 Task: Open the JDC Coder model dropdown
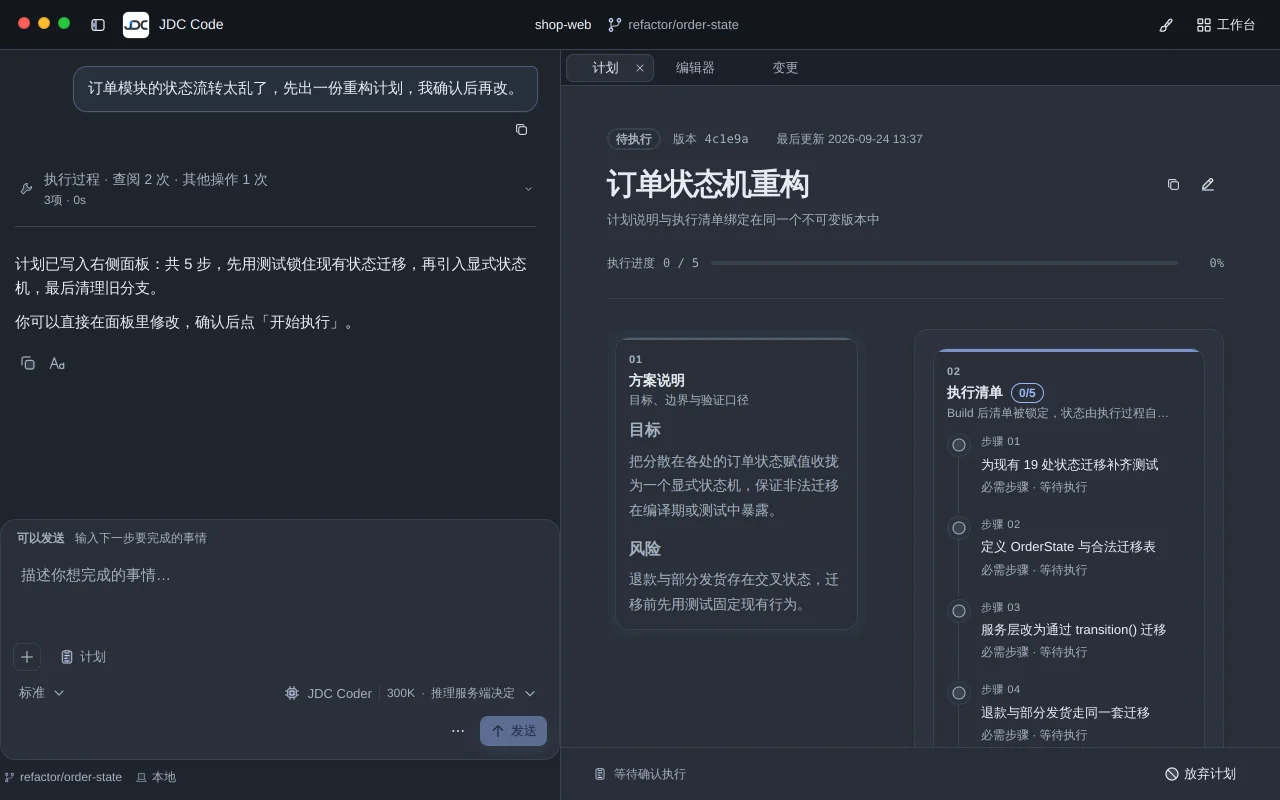[410, 693]
